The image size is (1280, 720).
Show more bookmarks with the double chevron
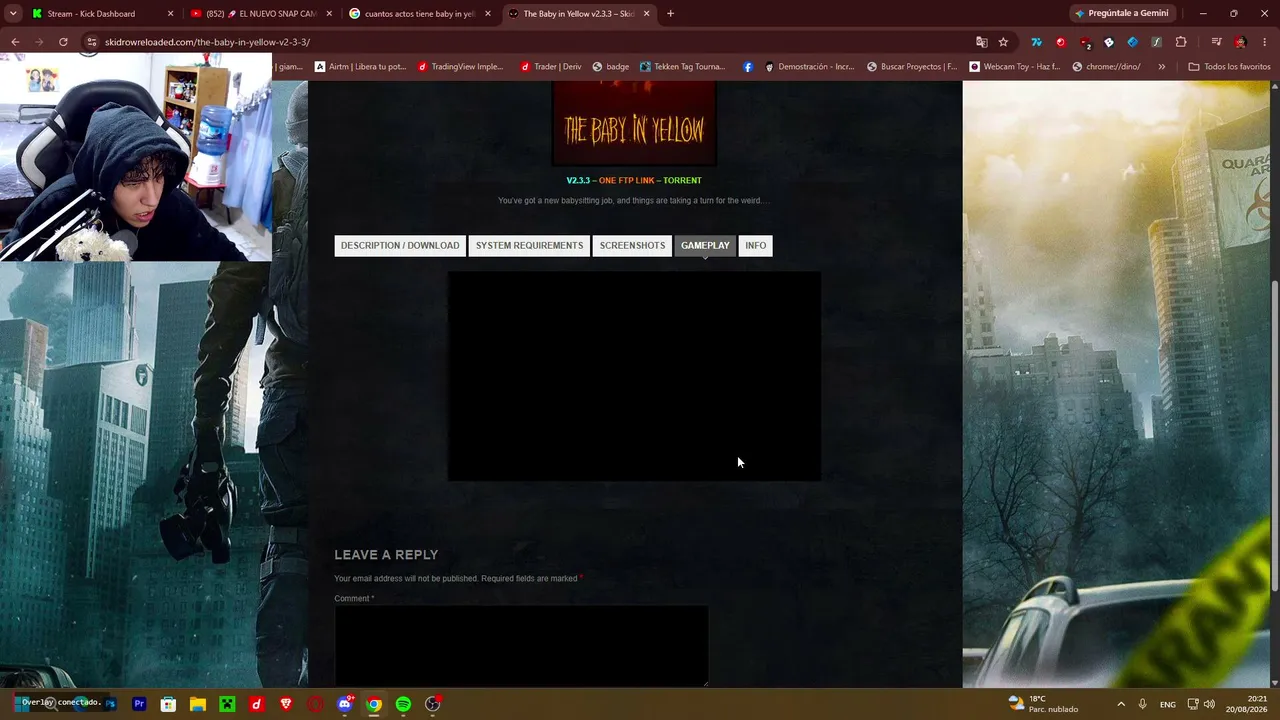click(x=1161, y=67)
